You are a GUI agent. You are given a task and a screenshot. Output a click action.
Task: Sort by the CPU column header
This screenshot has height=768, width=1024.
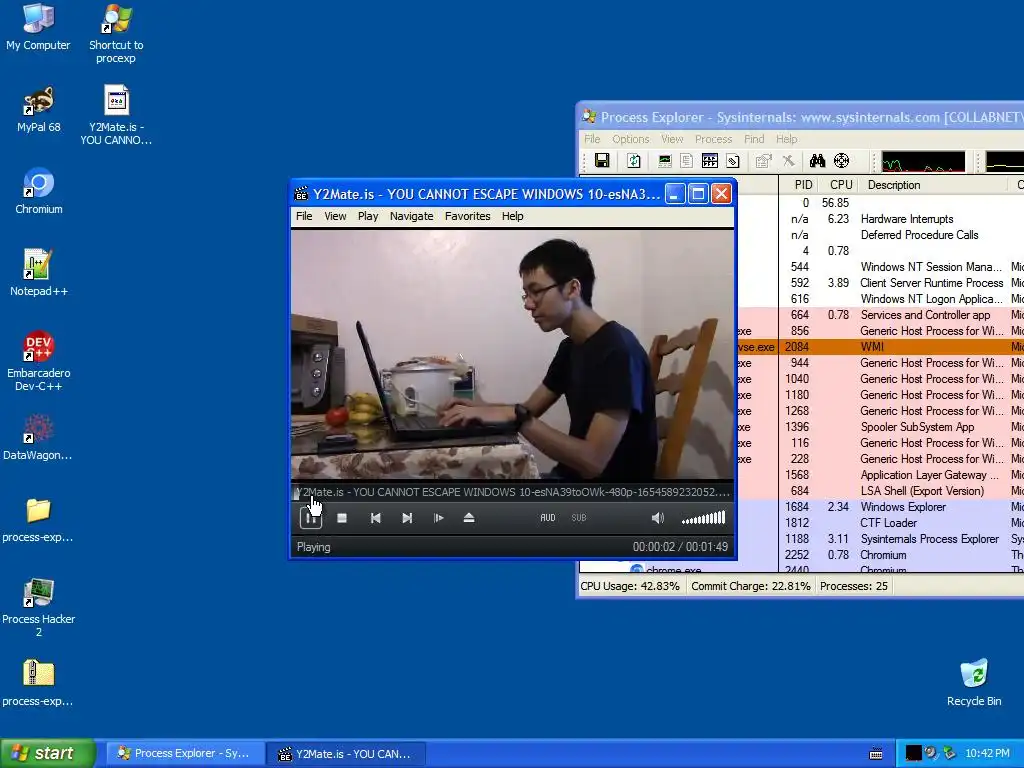point(837,185)
